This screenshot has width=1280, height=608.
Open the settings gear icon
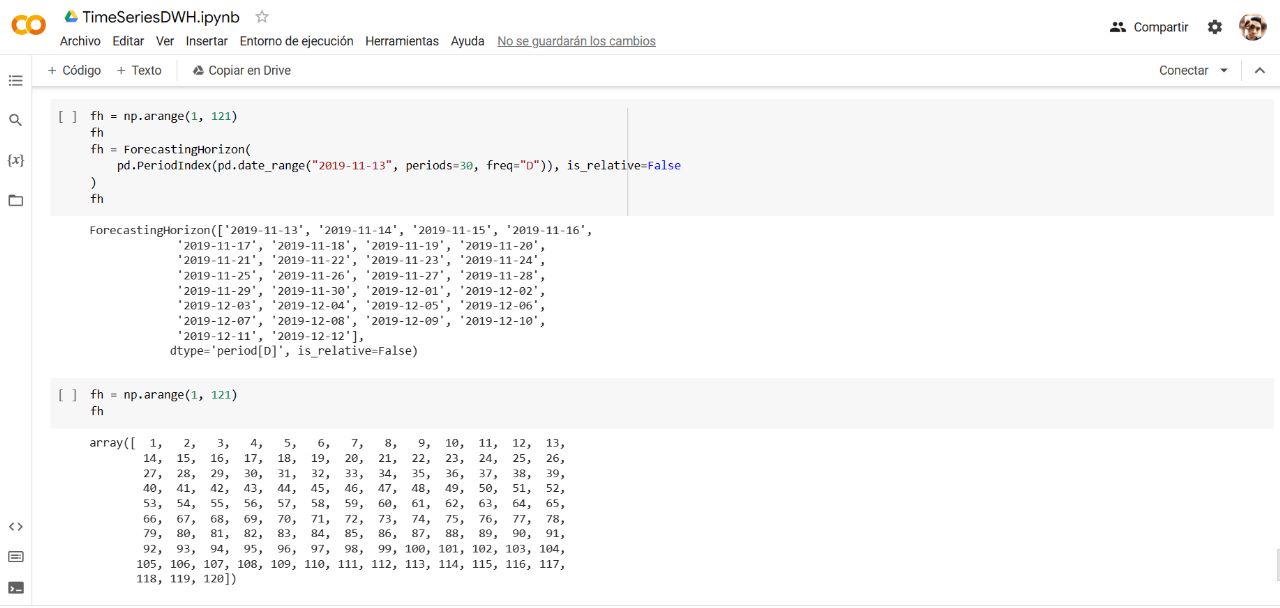point(1215,27)
